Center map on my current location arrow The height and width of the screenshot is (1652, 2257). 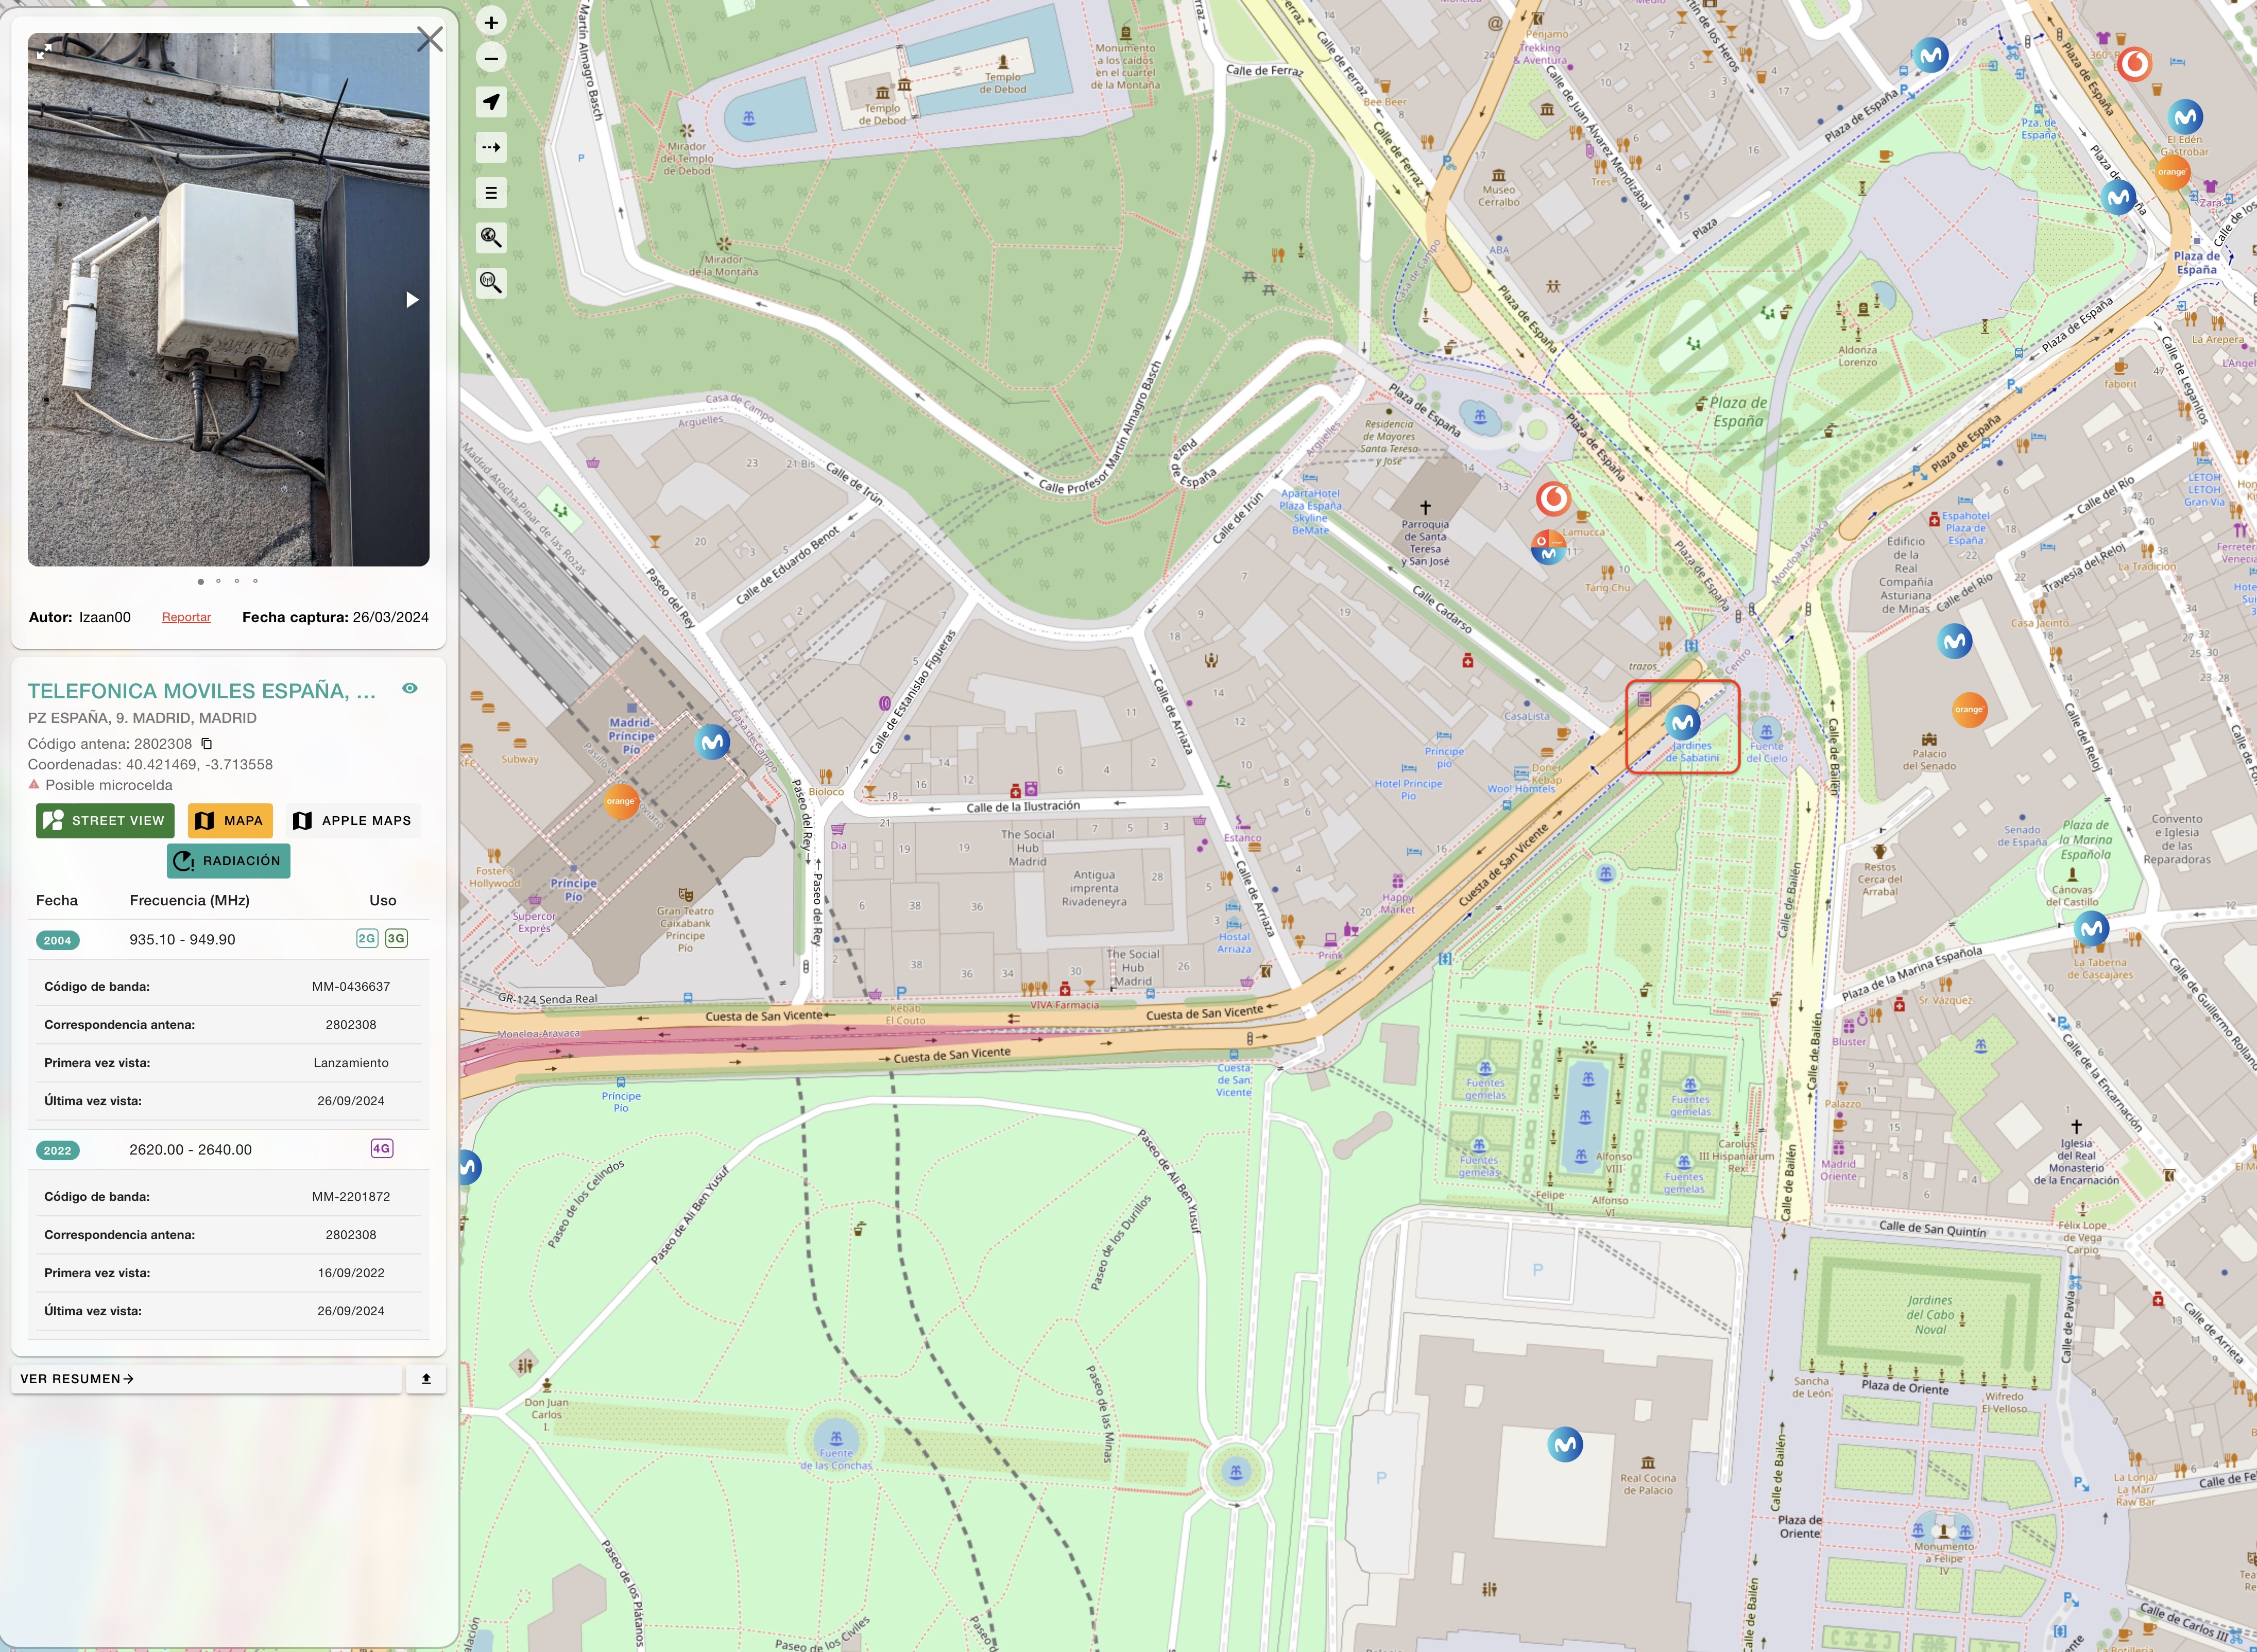tap(491, 102)
